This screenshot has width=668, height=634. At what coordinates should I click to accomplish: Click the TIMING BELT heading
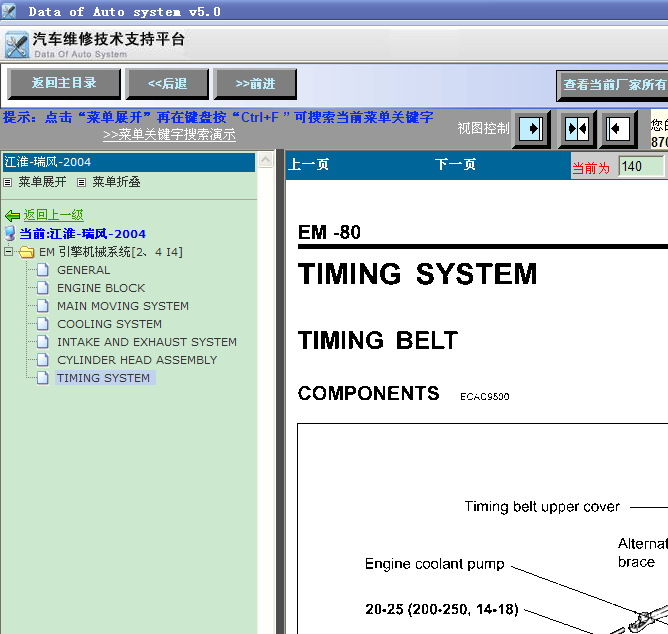378,340
